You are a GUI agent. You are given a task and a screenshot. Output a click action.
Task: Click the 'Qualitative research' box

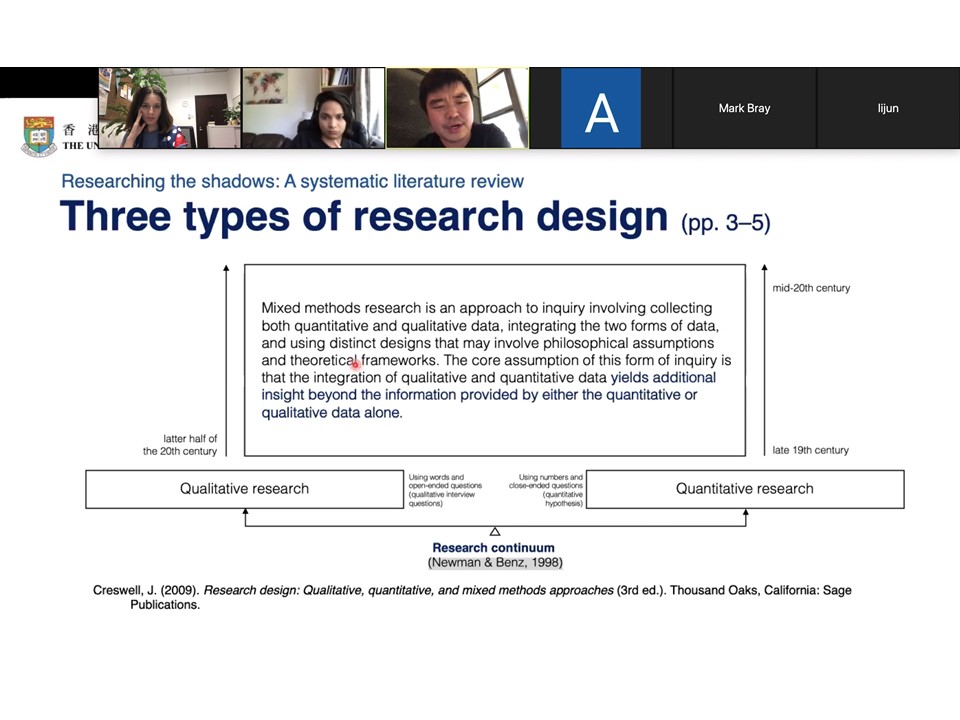(x=244, y=489)
